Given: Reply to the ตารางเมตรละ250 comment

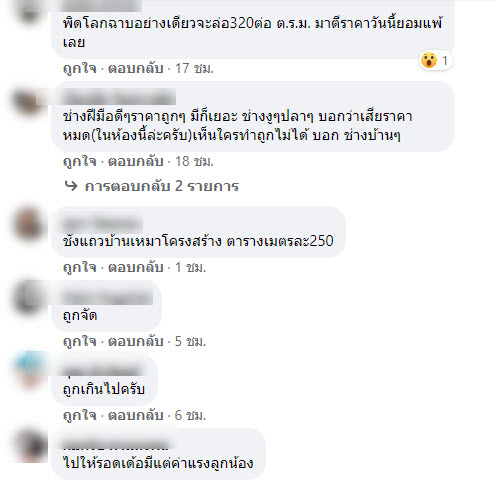Looking at the screenshot, I should [x=136, y=267].
